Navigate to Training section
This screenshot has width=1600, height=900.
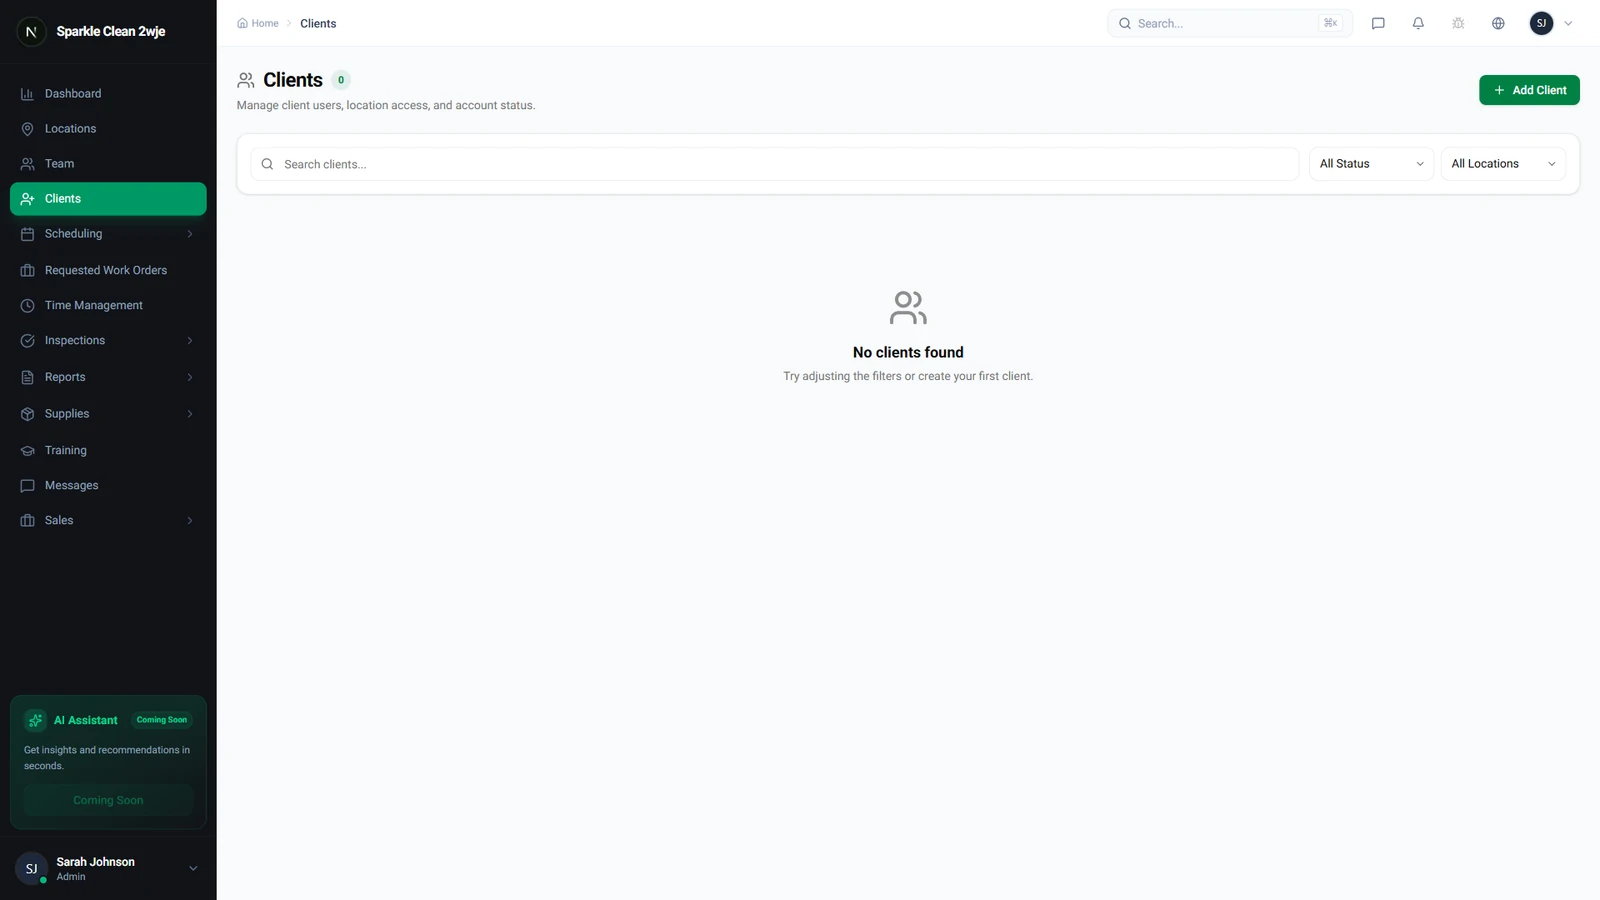tap(108, 451)
